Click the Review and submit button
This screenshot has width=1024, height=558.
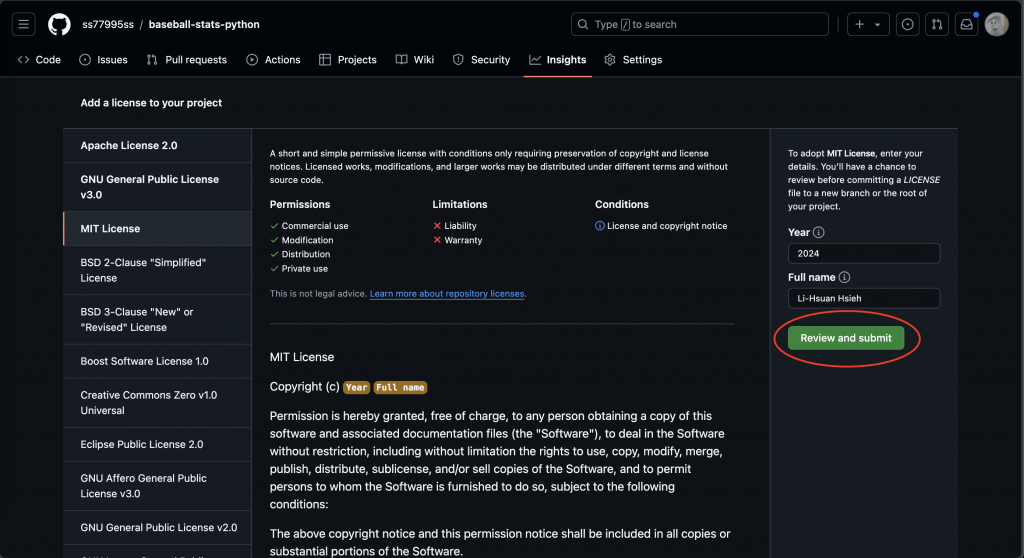pos(846,338)
